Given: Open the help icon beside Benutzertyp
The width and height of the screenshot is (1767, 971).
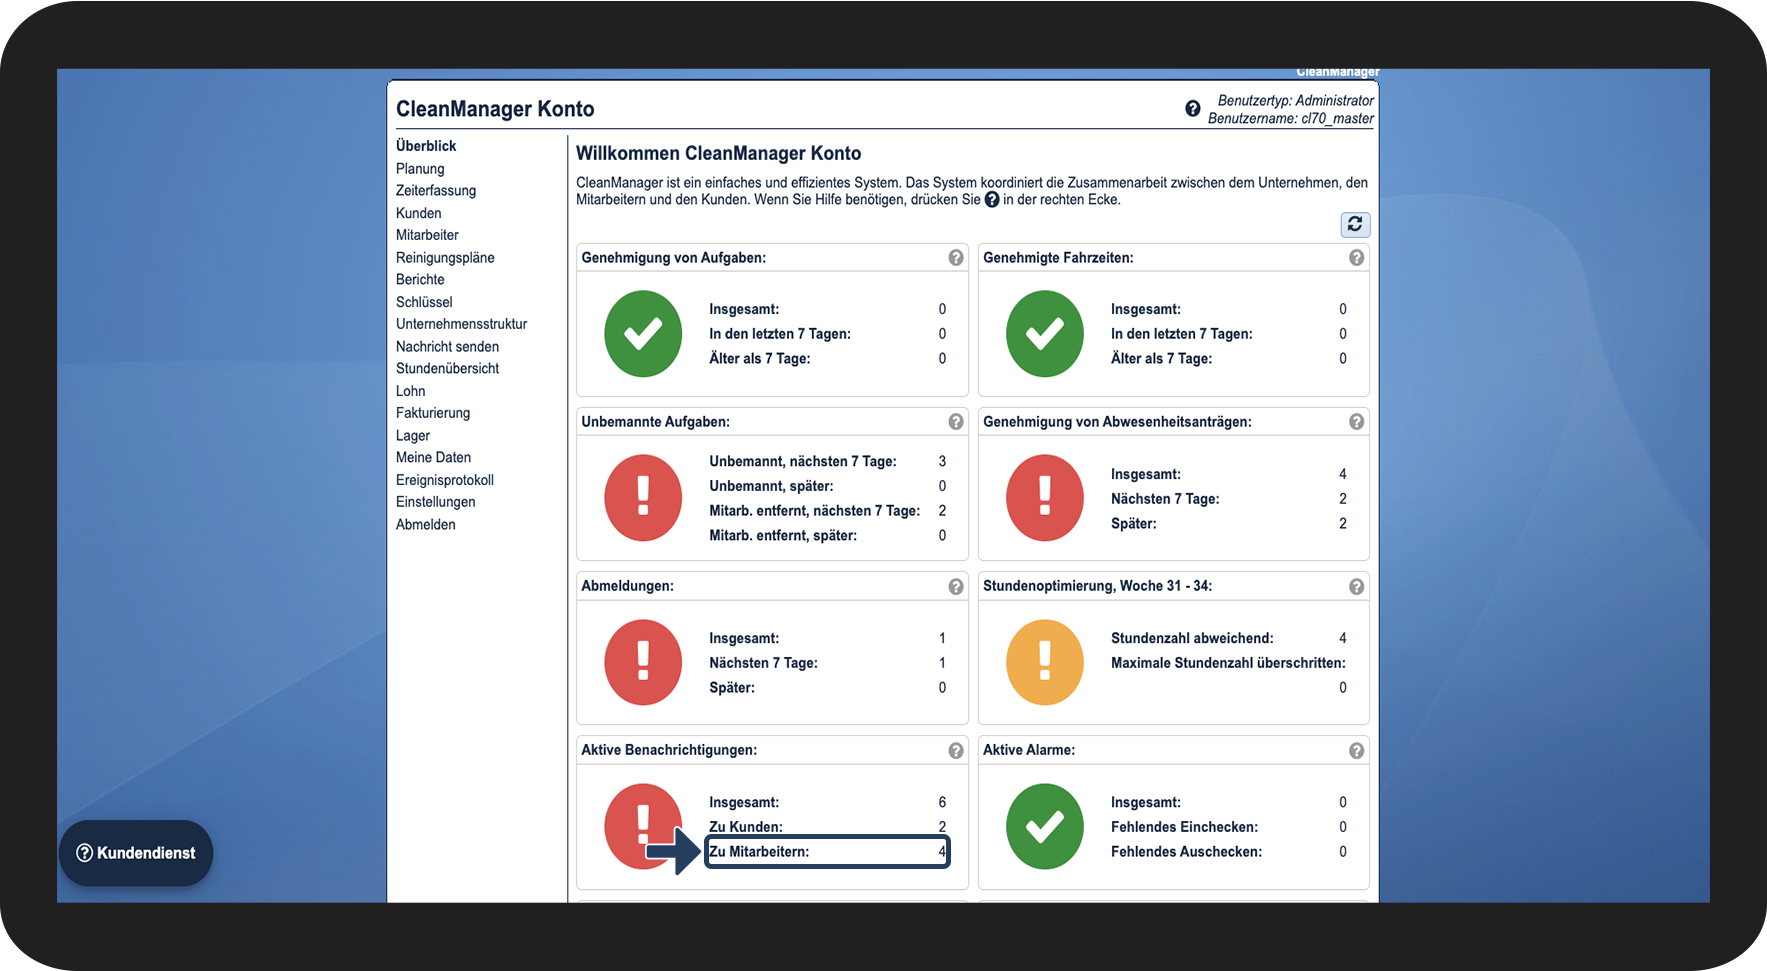Looking at the screenshot, I should click(x=1193, y=109).
